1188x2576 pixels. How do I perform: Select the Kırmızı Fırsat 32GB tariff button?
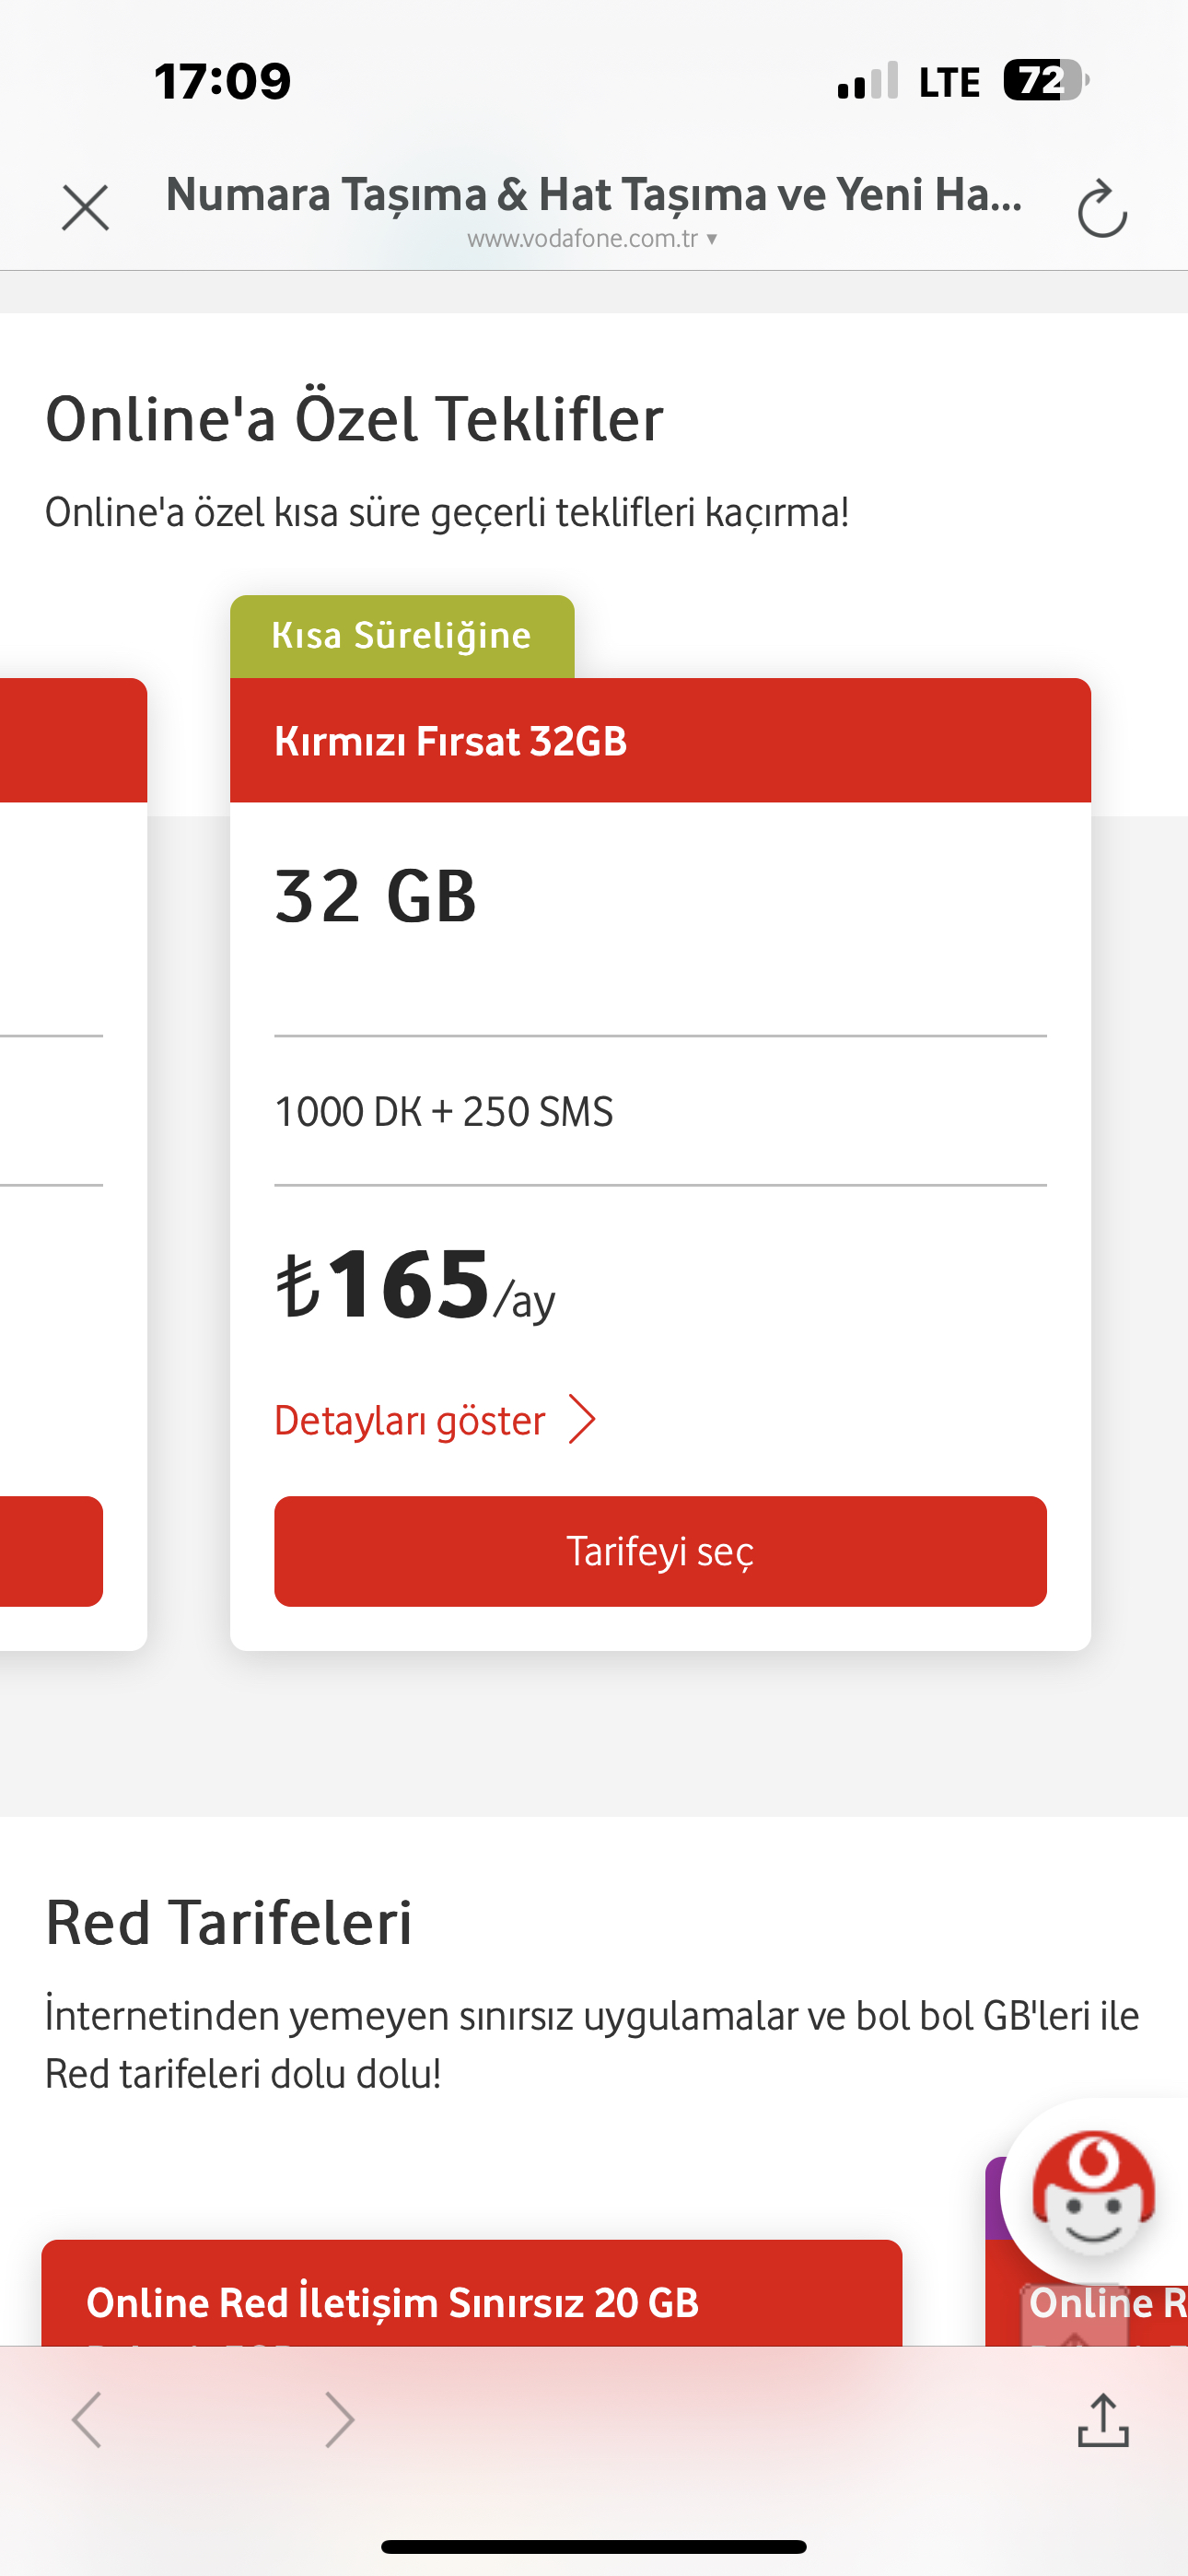pyautogui.click(x=660, y=1551)
